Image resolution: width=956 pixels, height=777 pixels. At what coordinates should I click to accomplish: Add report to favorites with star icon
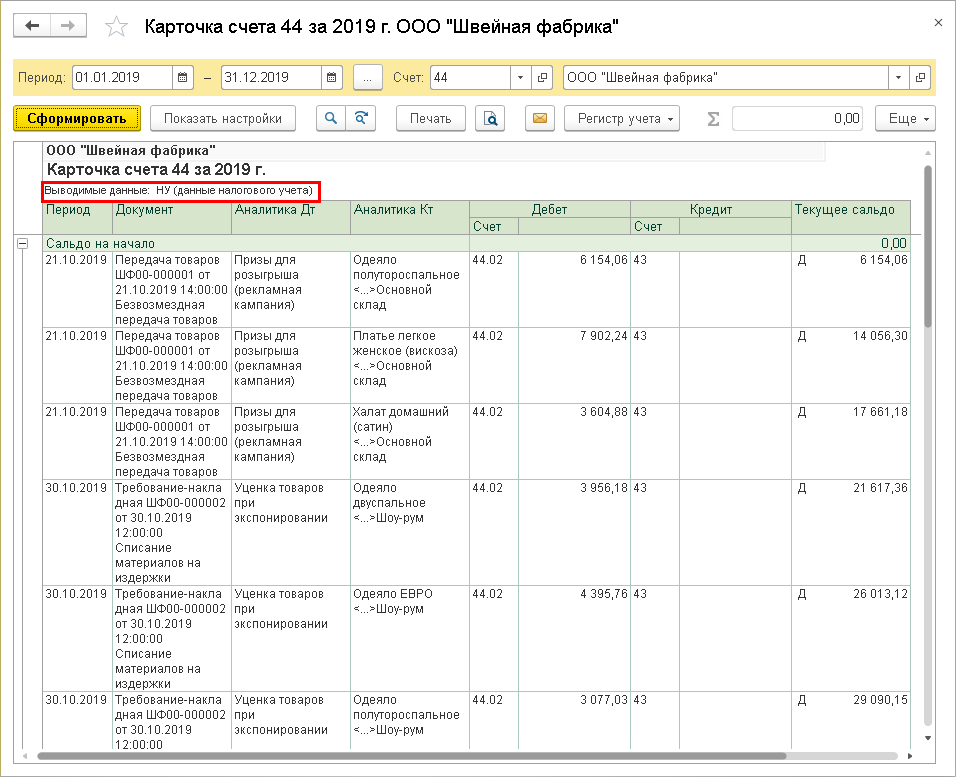117,27
